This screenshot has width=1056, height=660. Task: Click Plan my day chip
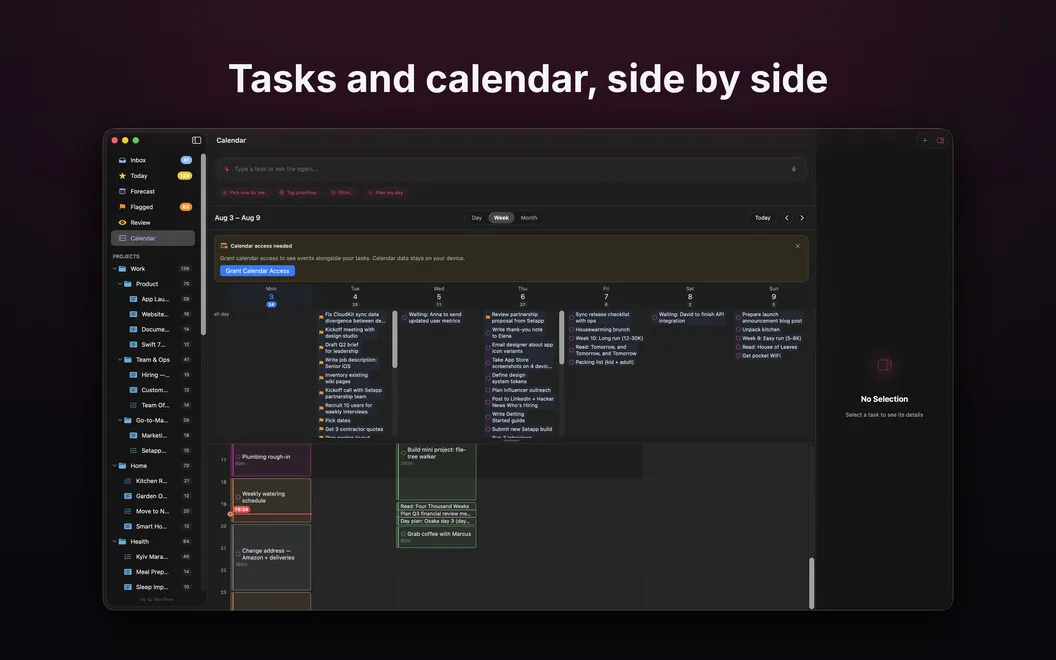(386, 193)
